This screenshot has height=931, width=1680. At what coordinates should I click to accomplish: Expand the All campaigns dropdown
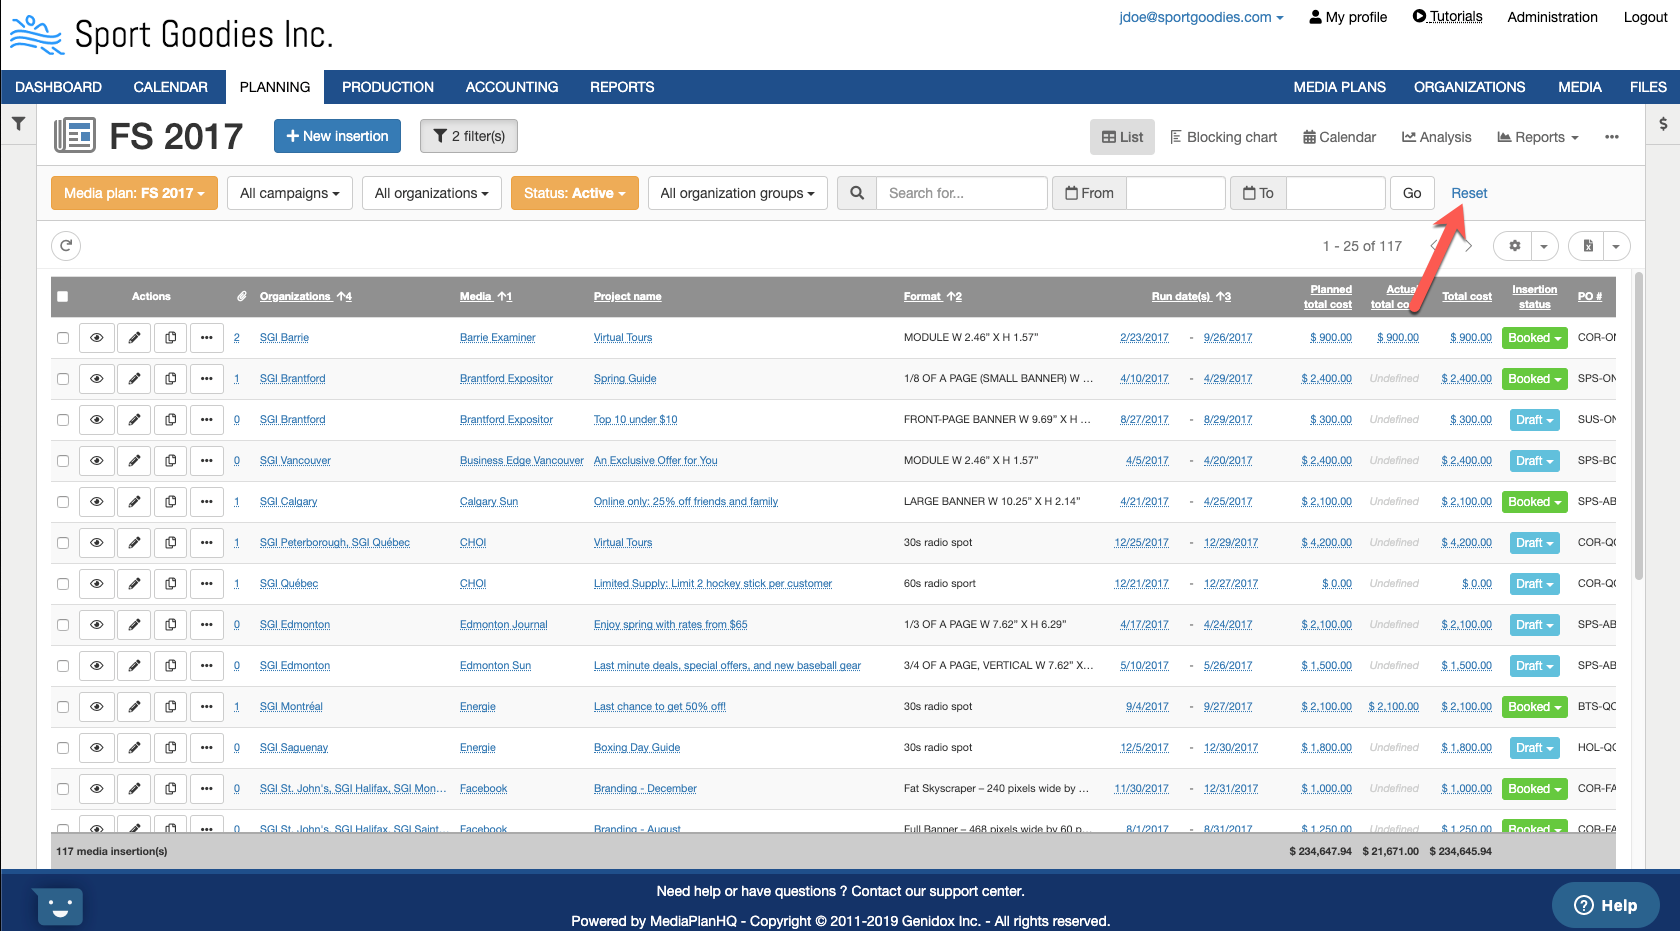tap(289, 193)
